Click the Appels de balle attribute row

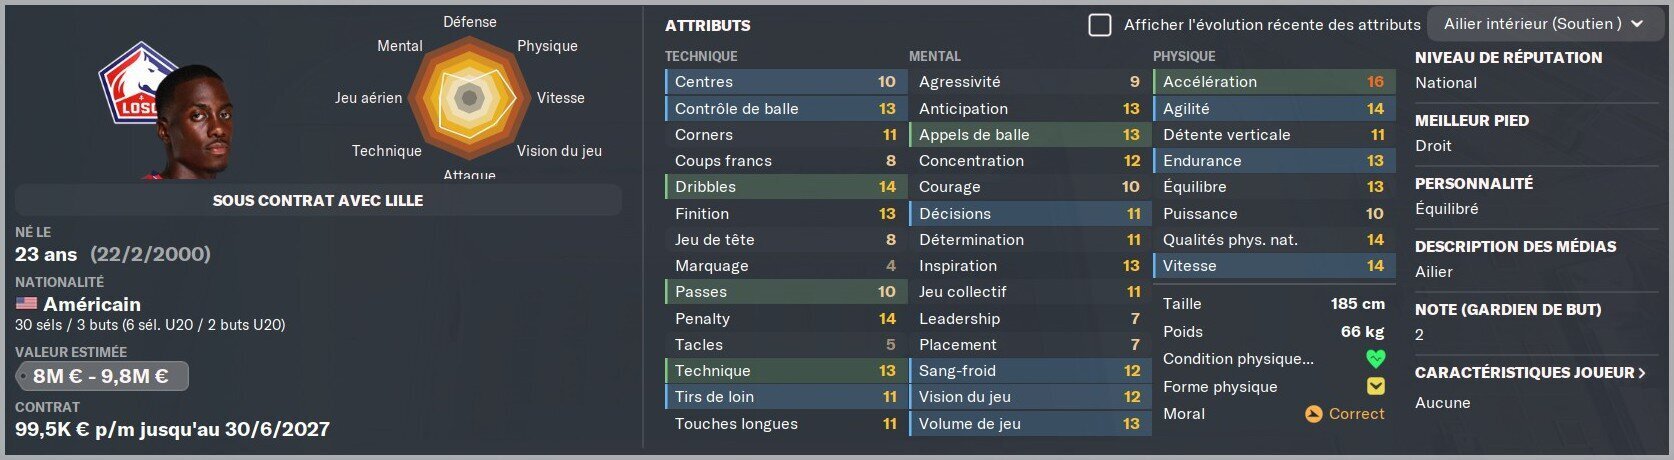(1029, 134)
